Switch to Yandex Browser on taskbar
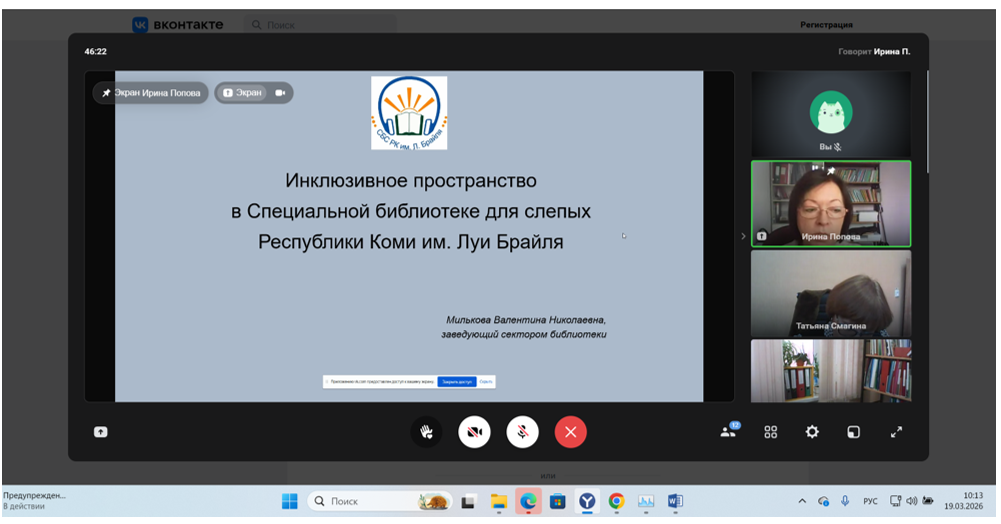 click(587, 502)
